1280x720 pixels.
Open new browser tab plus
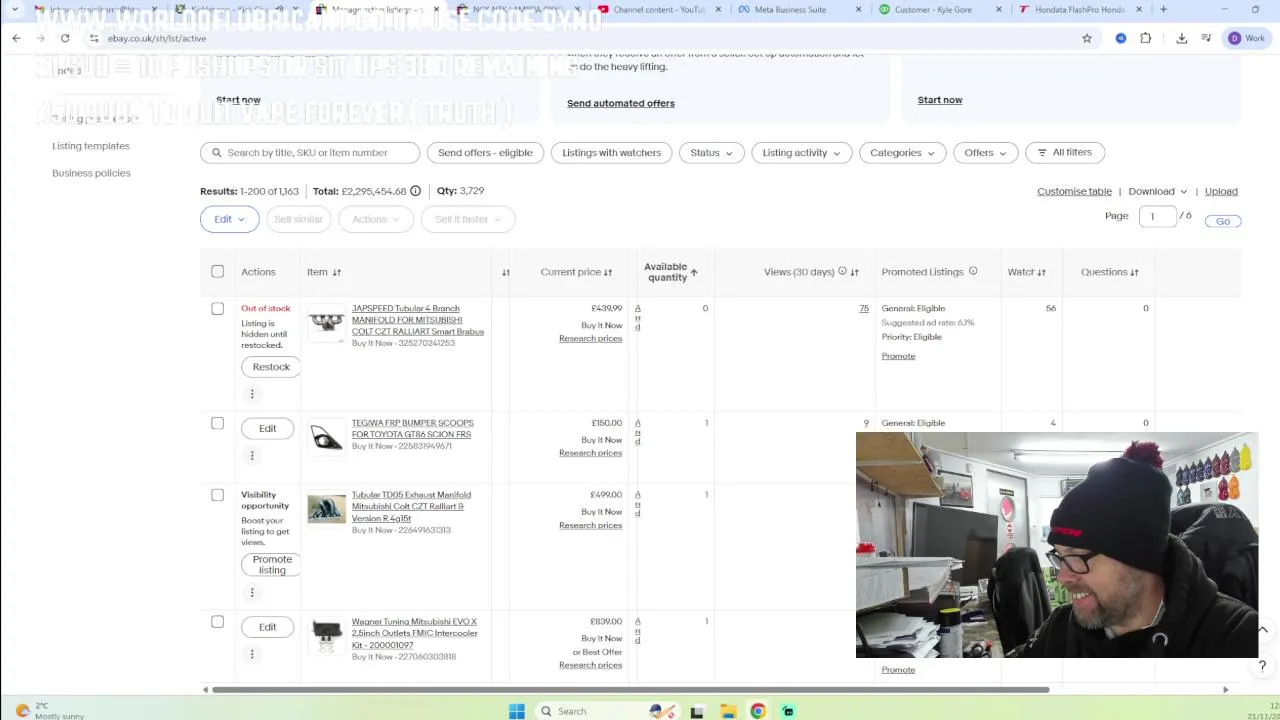(1163, 9)
